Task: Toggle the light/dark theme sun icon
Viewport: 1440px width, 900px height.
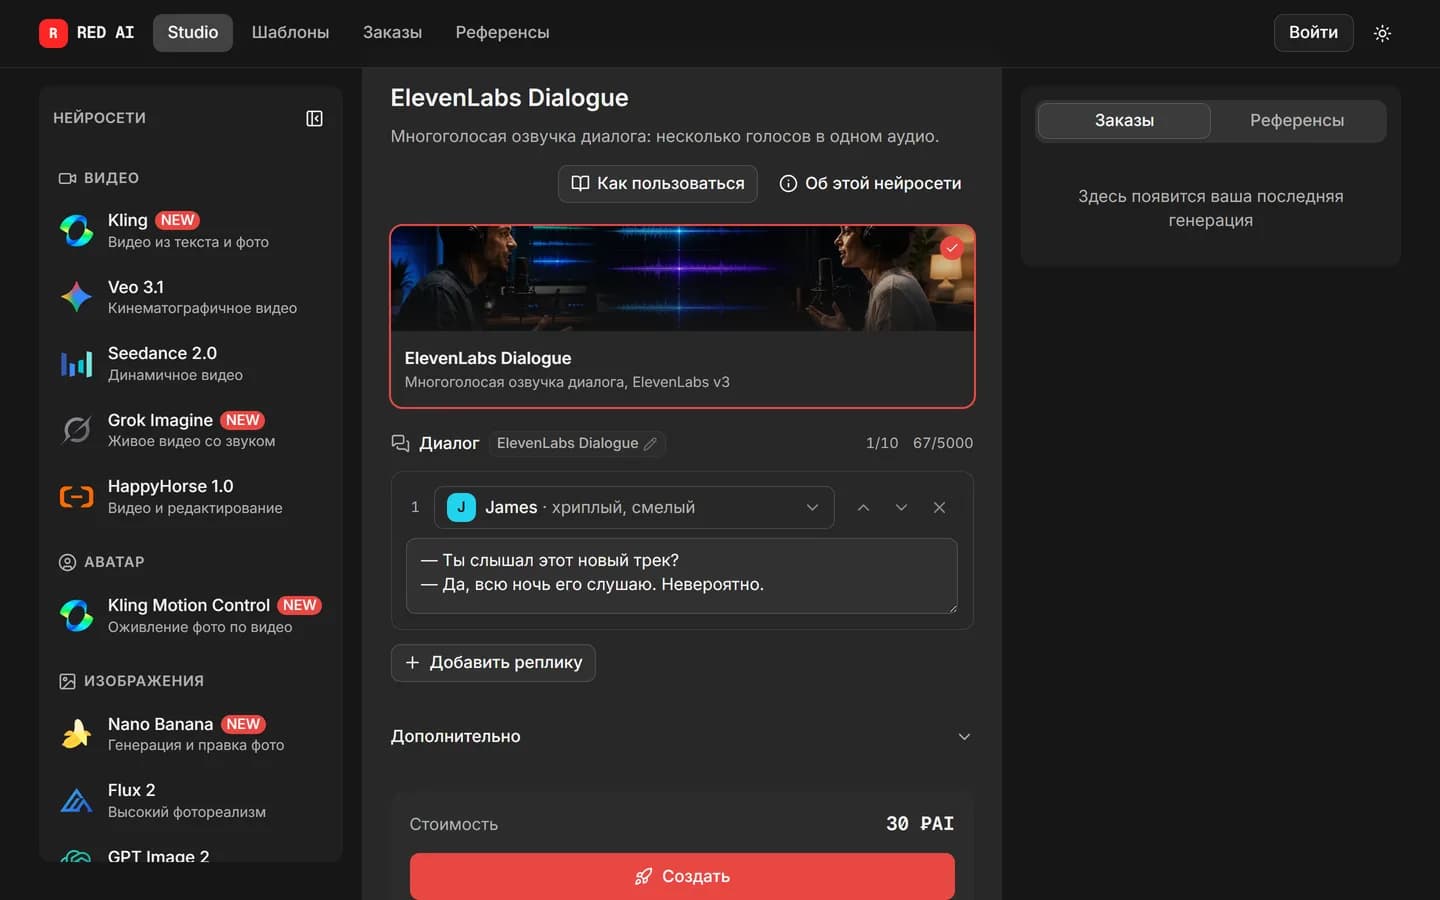Action: coord(1382,33)
